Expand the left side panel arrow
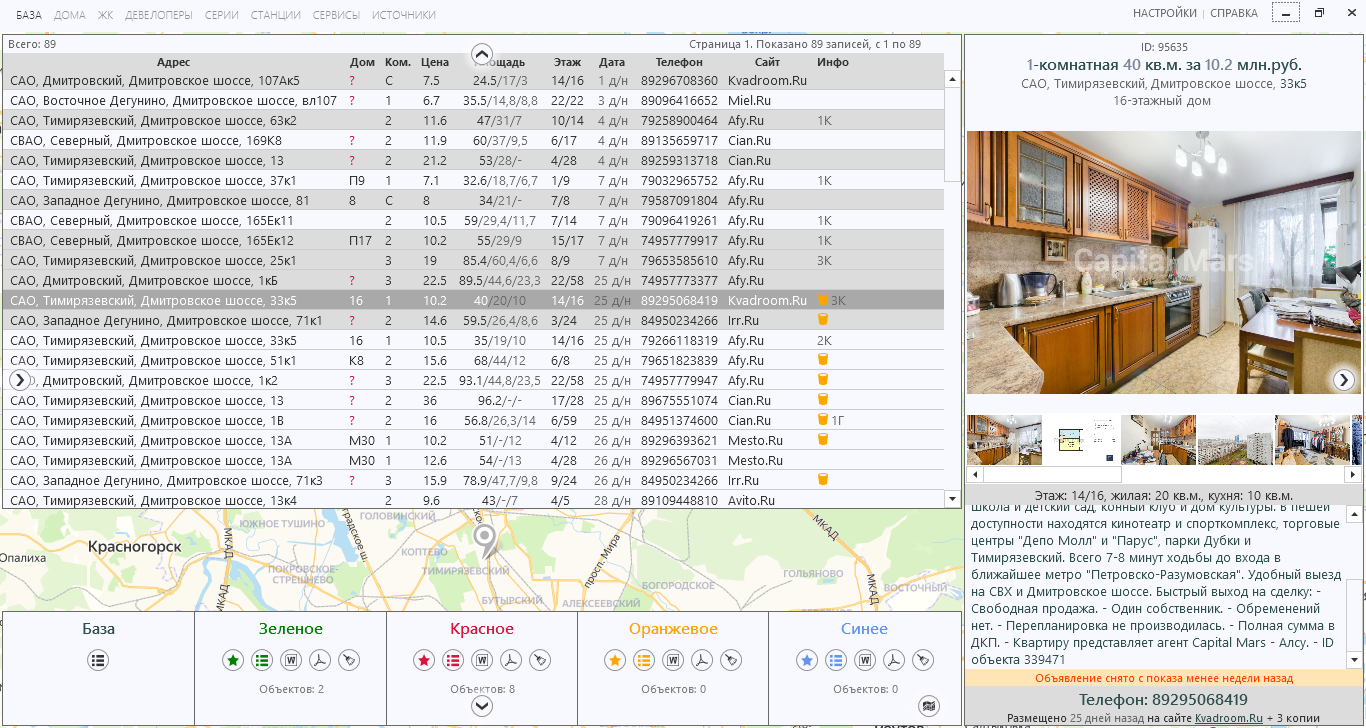Screen dimensions: 1366x728 pyautogui.click(x=19, y=380)
